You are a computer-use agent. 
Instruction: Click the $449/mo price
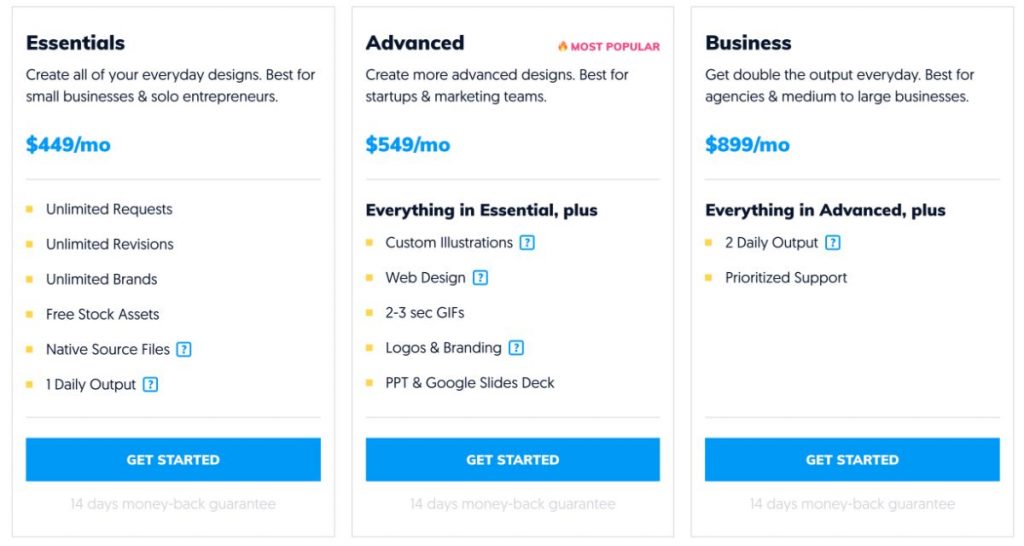tap(69, 144)
